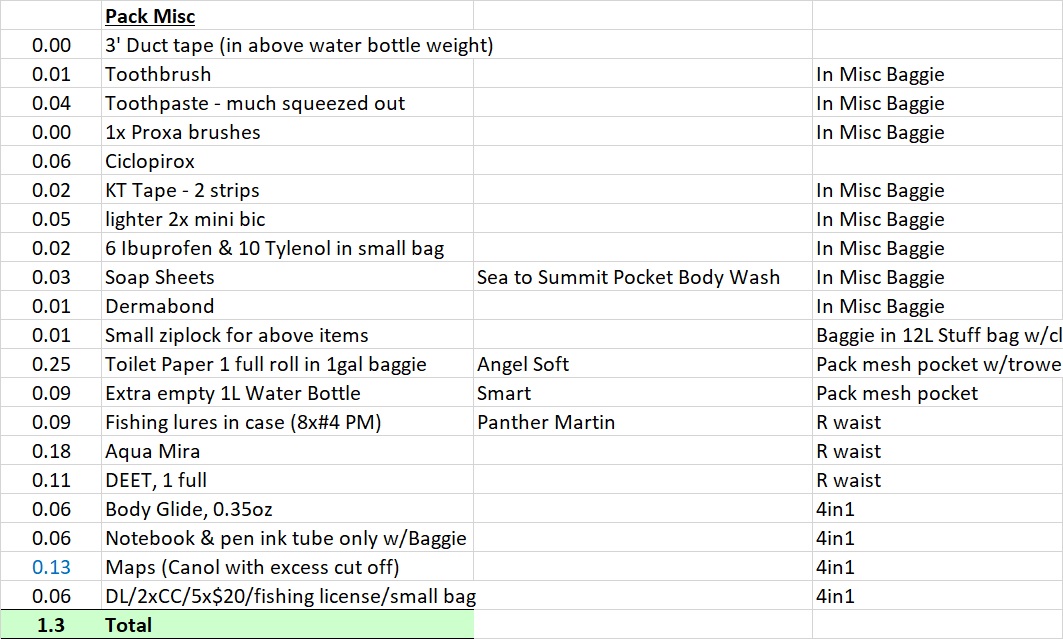Click "Maps (Canol with excess cut off)" cell
This screenshot has width=1063, height=639.
click(x=252, y=567)
